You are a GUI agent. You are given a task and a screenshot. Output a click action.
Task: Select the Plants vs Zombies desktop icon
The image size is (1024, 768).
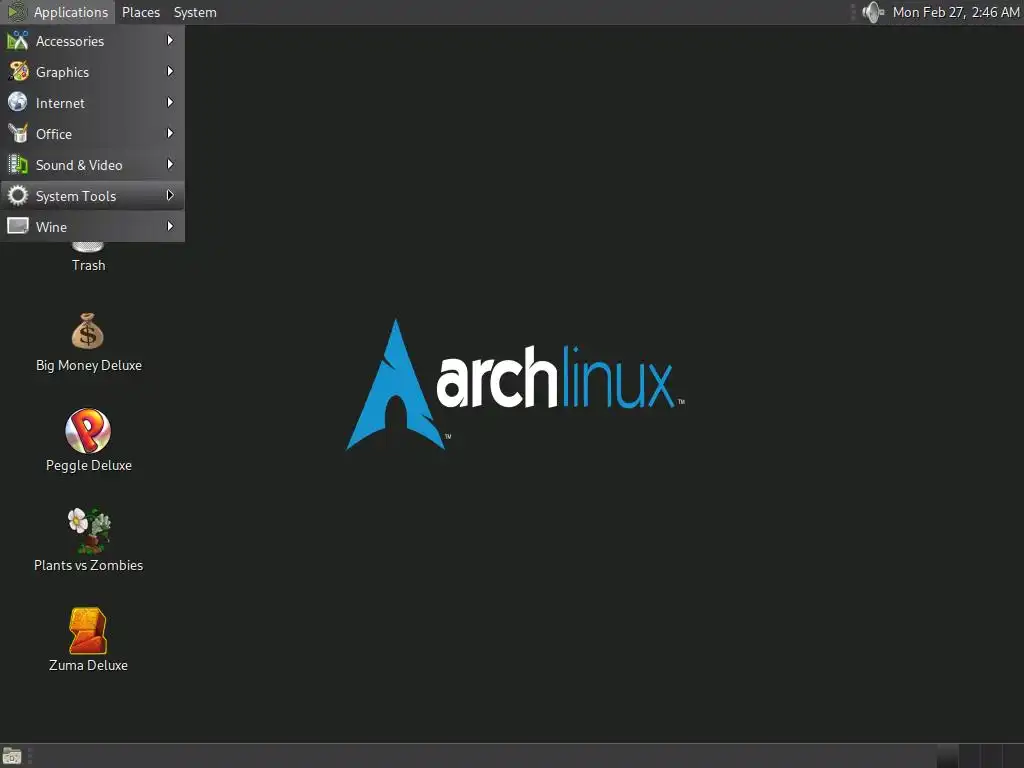89,530
